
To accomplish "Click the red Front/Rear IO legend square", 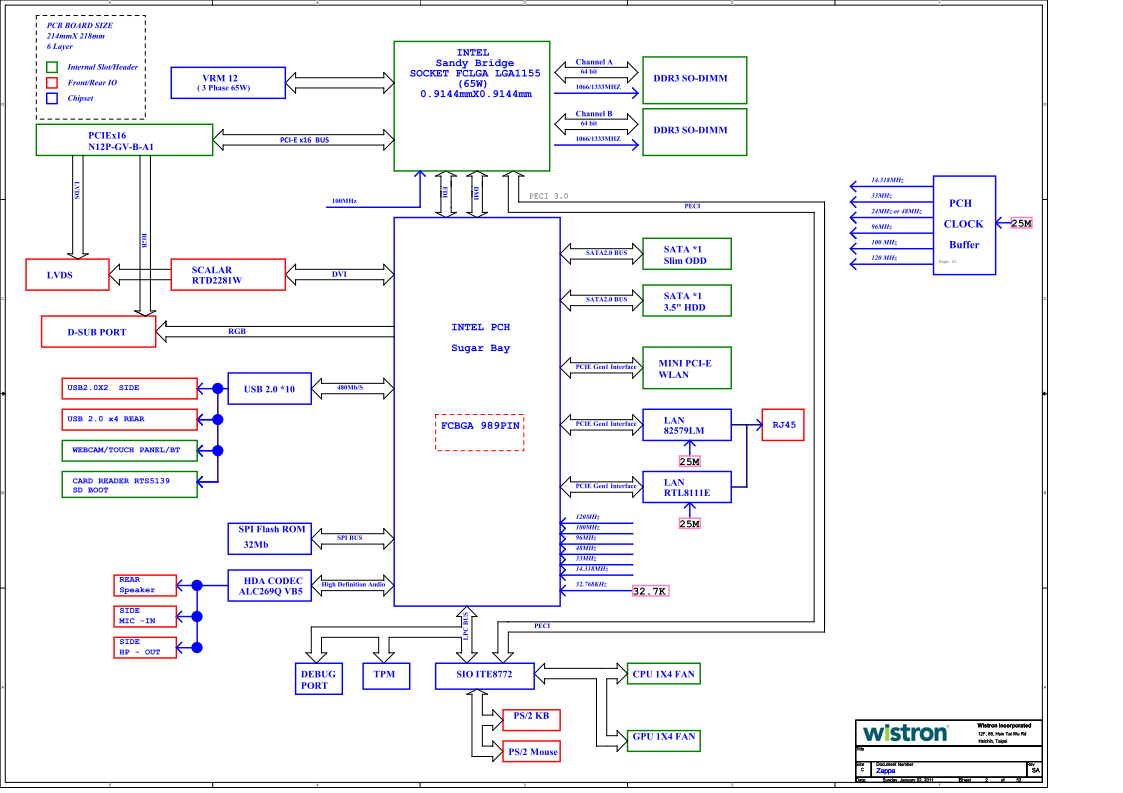I will [52, 82].
